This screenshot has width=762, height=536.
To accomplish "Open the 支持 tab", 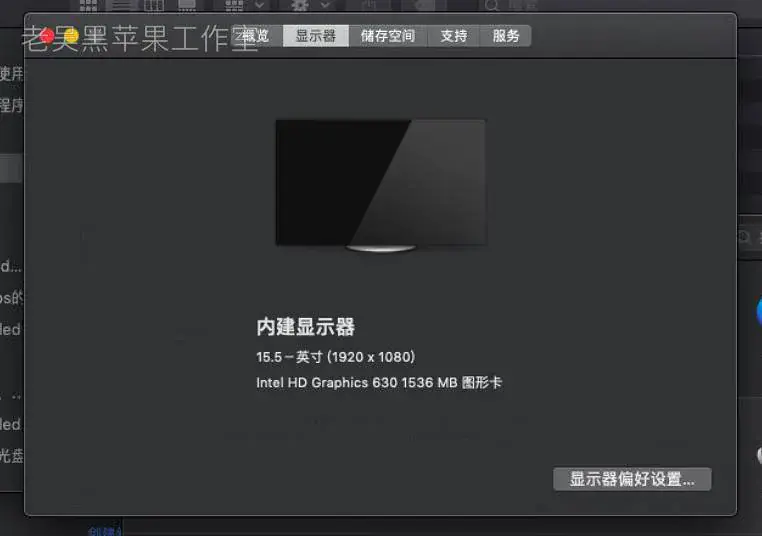I will [453, 36].
